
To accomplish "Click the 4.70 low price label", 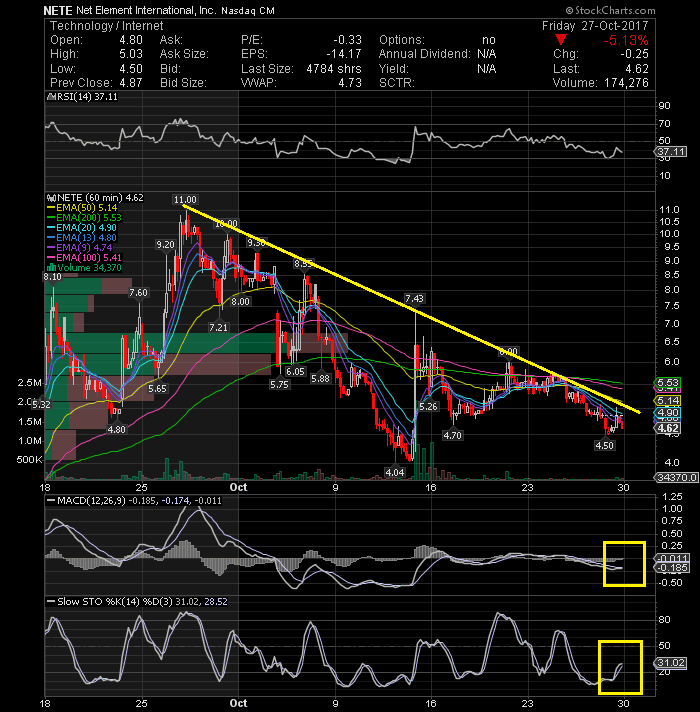I will (453, 435).
